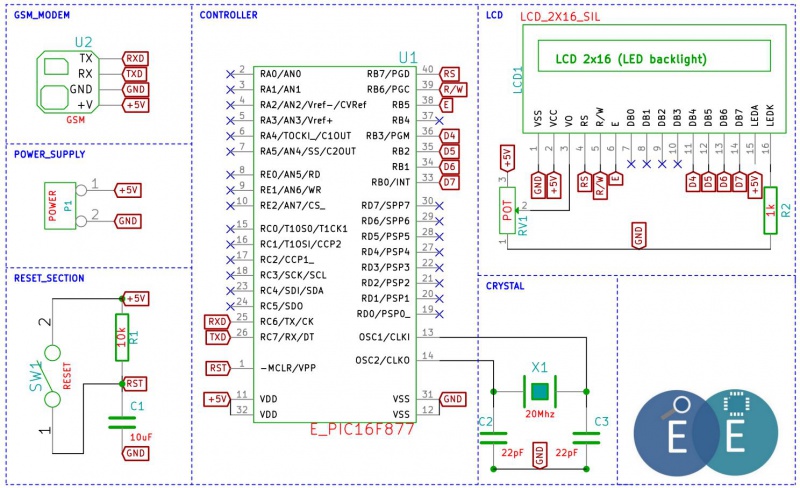The image size is (800, 488).
Task: Click the GND flag at VSS pin 31
Action: tap(453, 399)
